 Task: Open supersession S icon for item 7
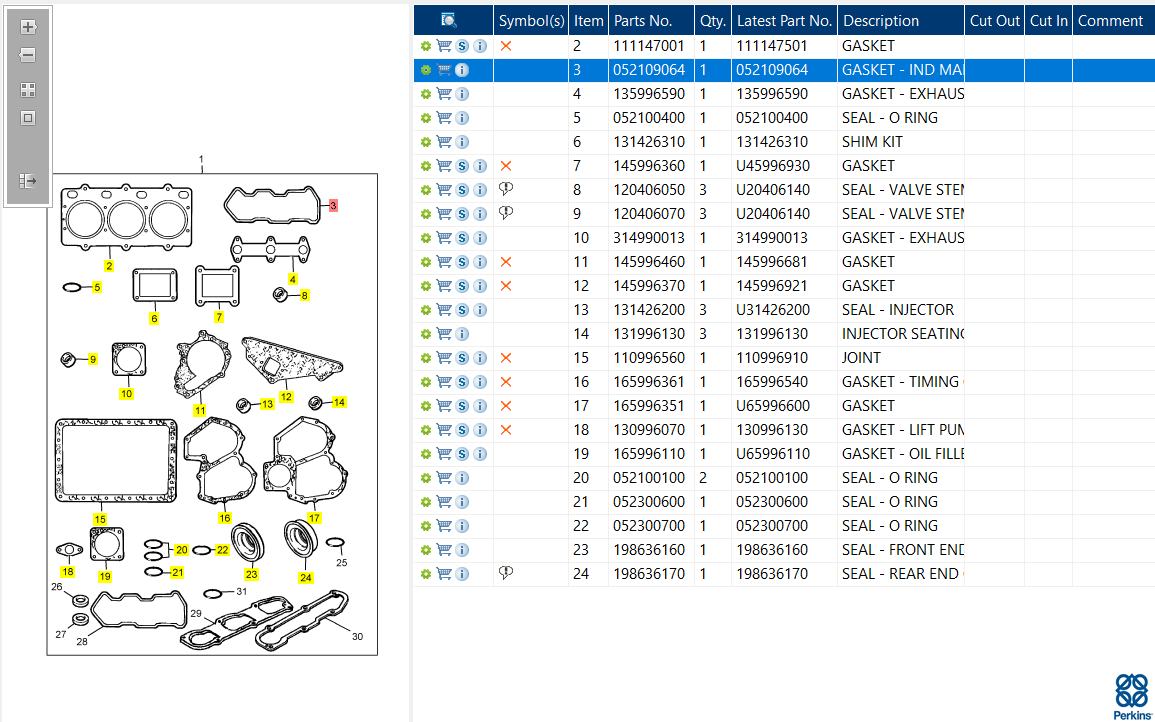[x=462, y=166]
